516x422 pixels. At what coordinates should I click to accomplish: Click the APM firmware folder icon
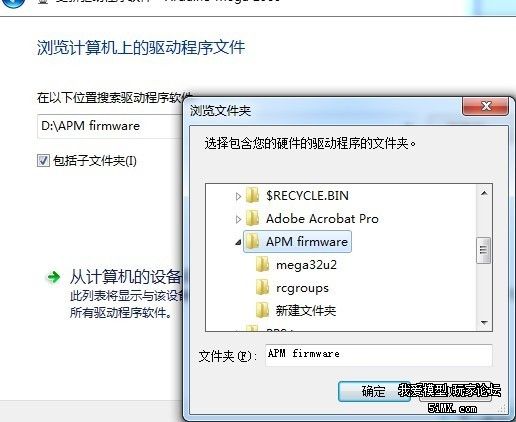point(252,241)
